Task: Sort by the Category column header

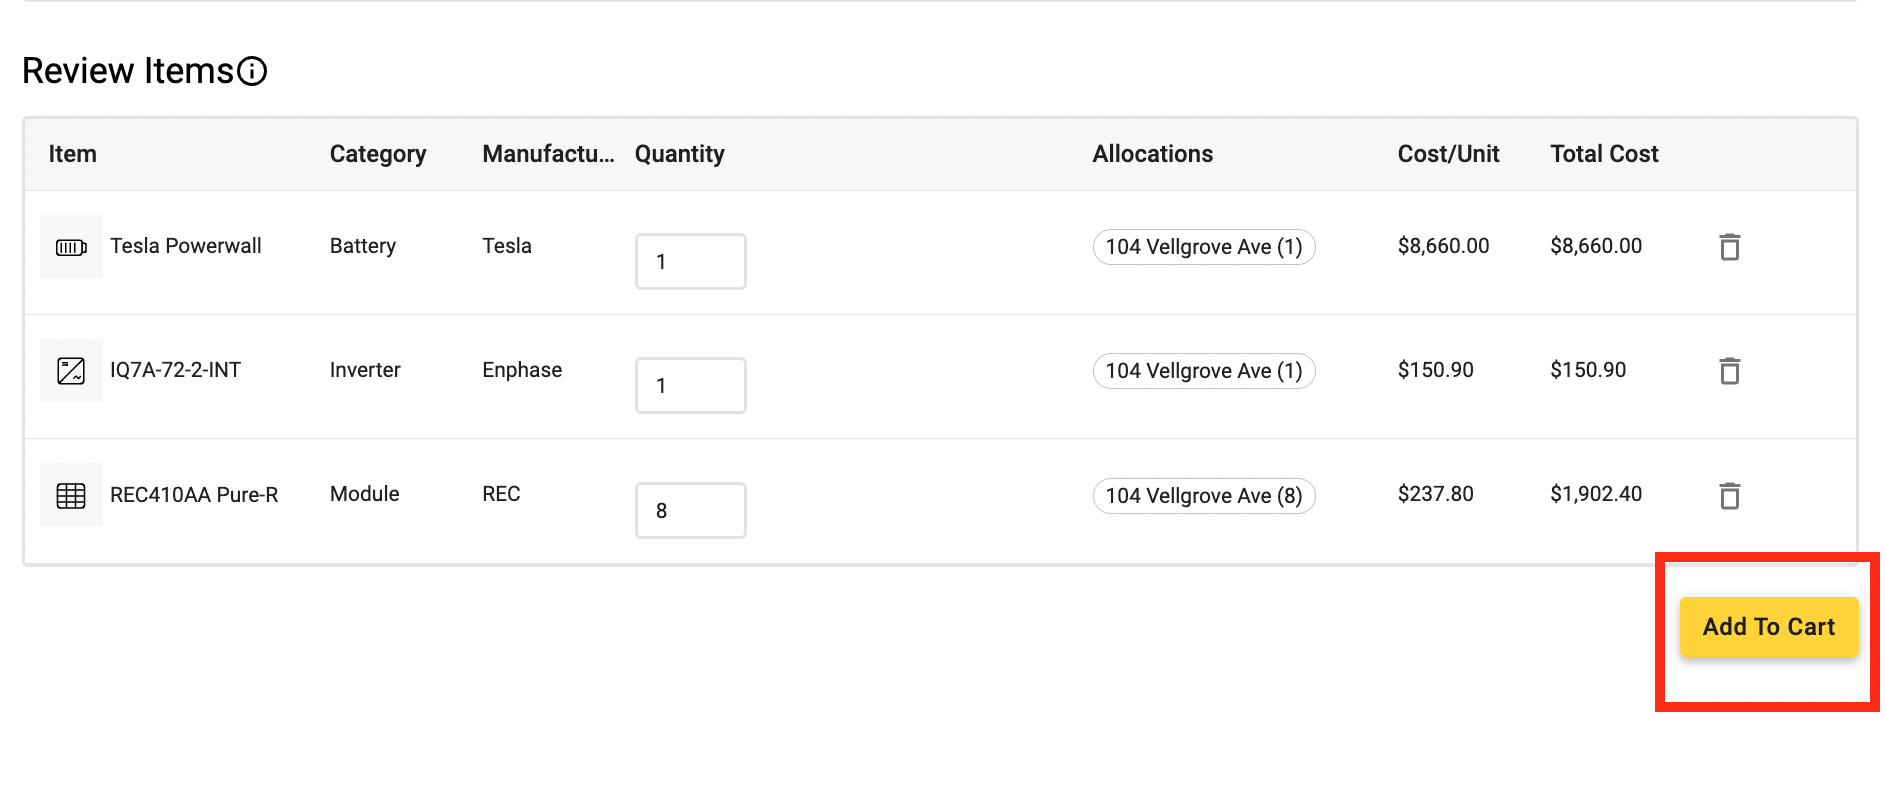Action: [378, 154]
